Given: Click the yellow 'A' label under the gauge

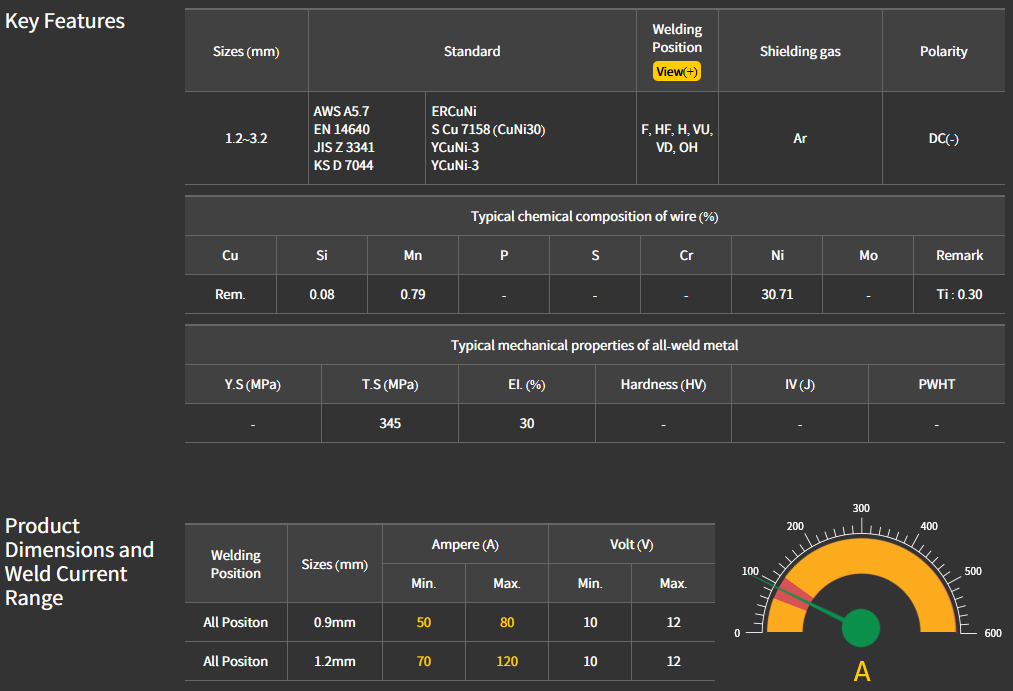Looking at the screenshot, I should pos(861,672).
